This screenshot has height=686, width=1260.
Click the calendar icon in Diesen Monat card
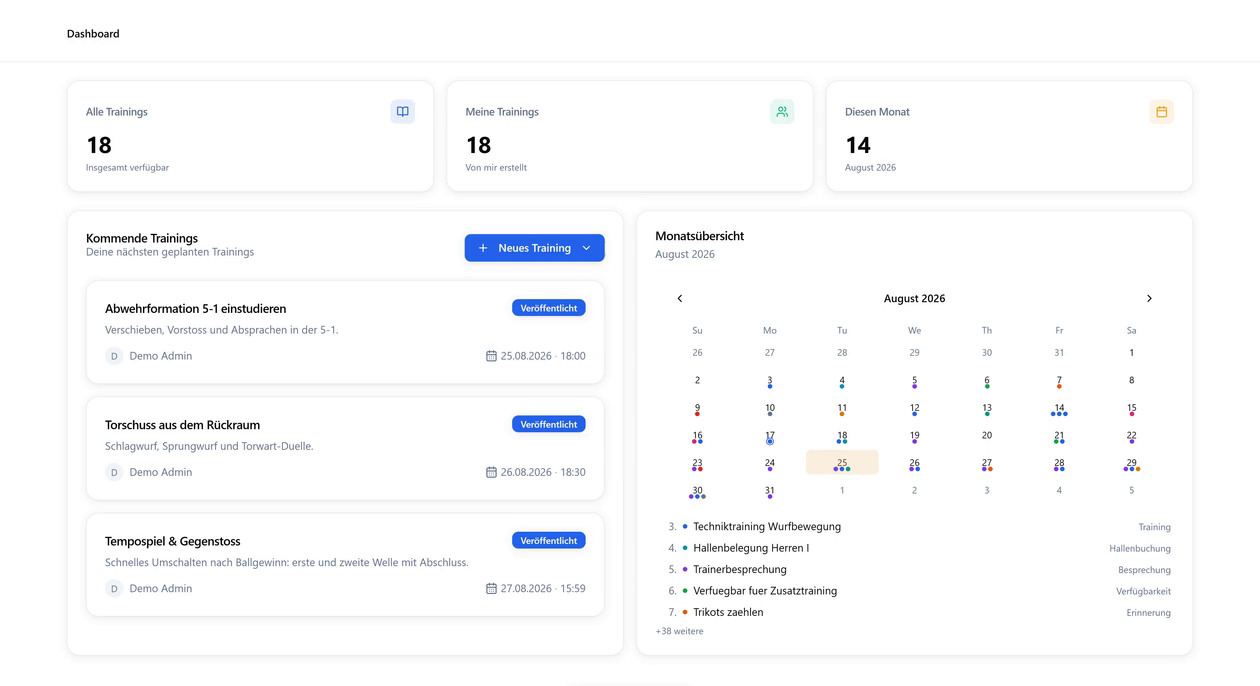[x=1162, y=112]
